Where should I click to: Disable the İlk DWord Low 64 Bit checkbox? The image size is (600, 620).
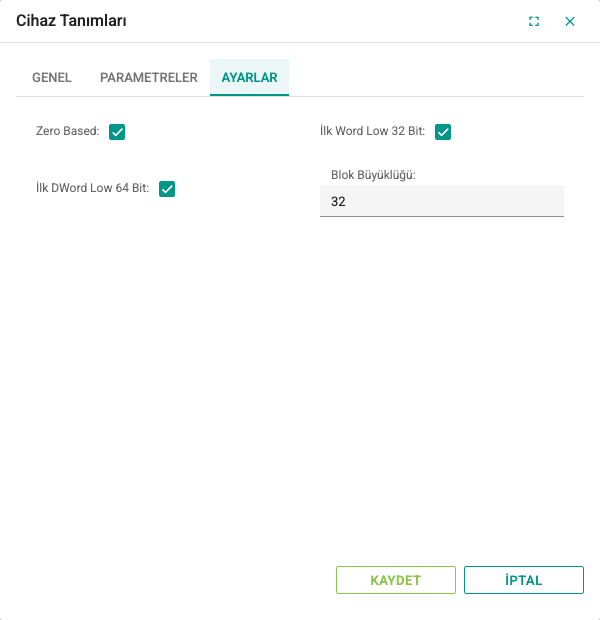tap(167, 189)
